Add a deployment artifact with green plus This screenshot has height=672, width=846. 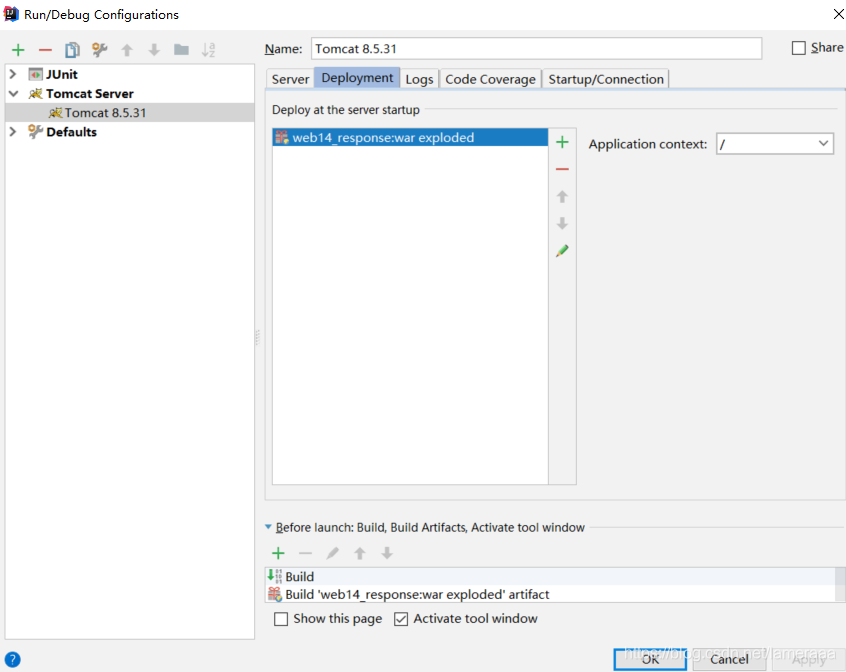click(x=562, y=141)
